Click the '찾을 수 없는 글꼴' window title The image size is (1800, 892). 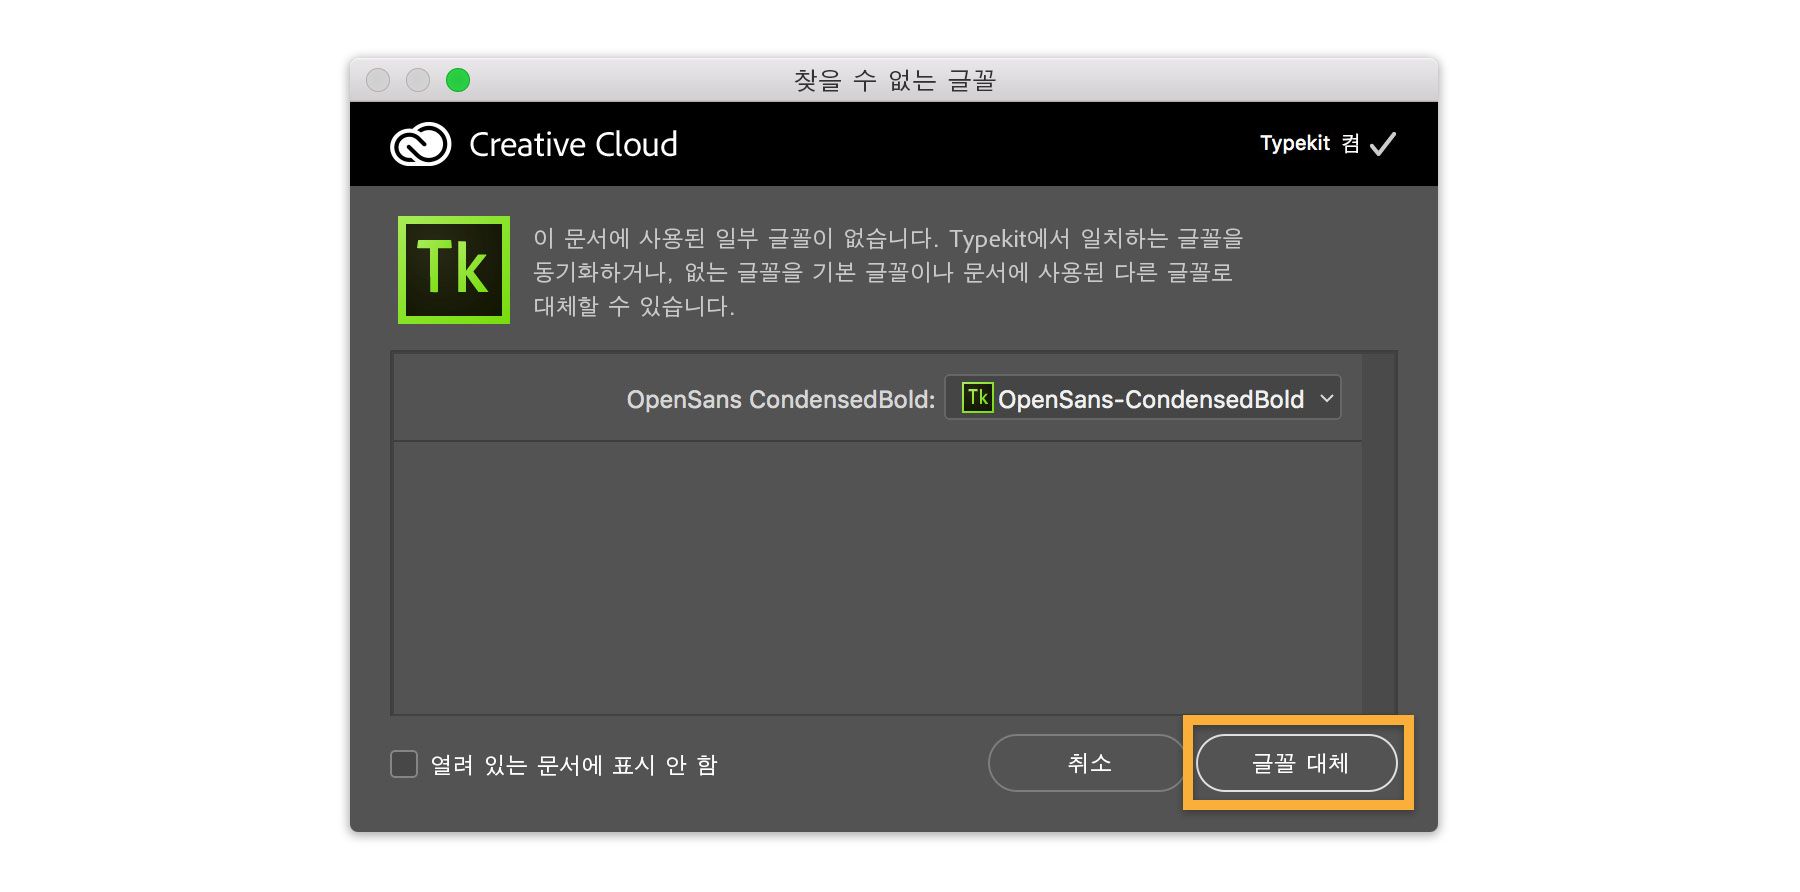point(894,80)
